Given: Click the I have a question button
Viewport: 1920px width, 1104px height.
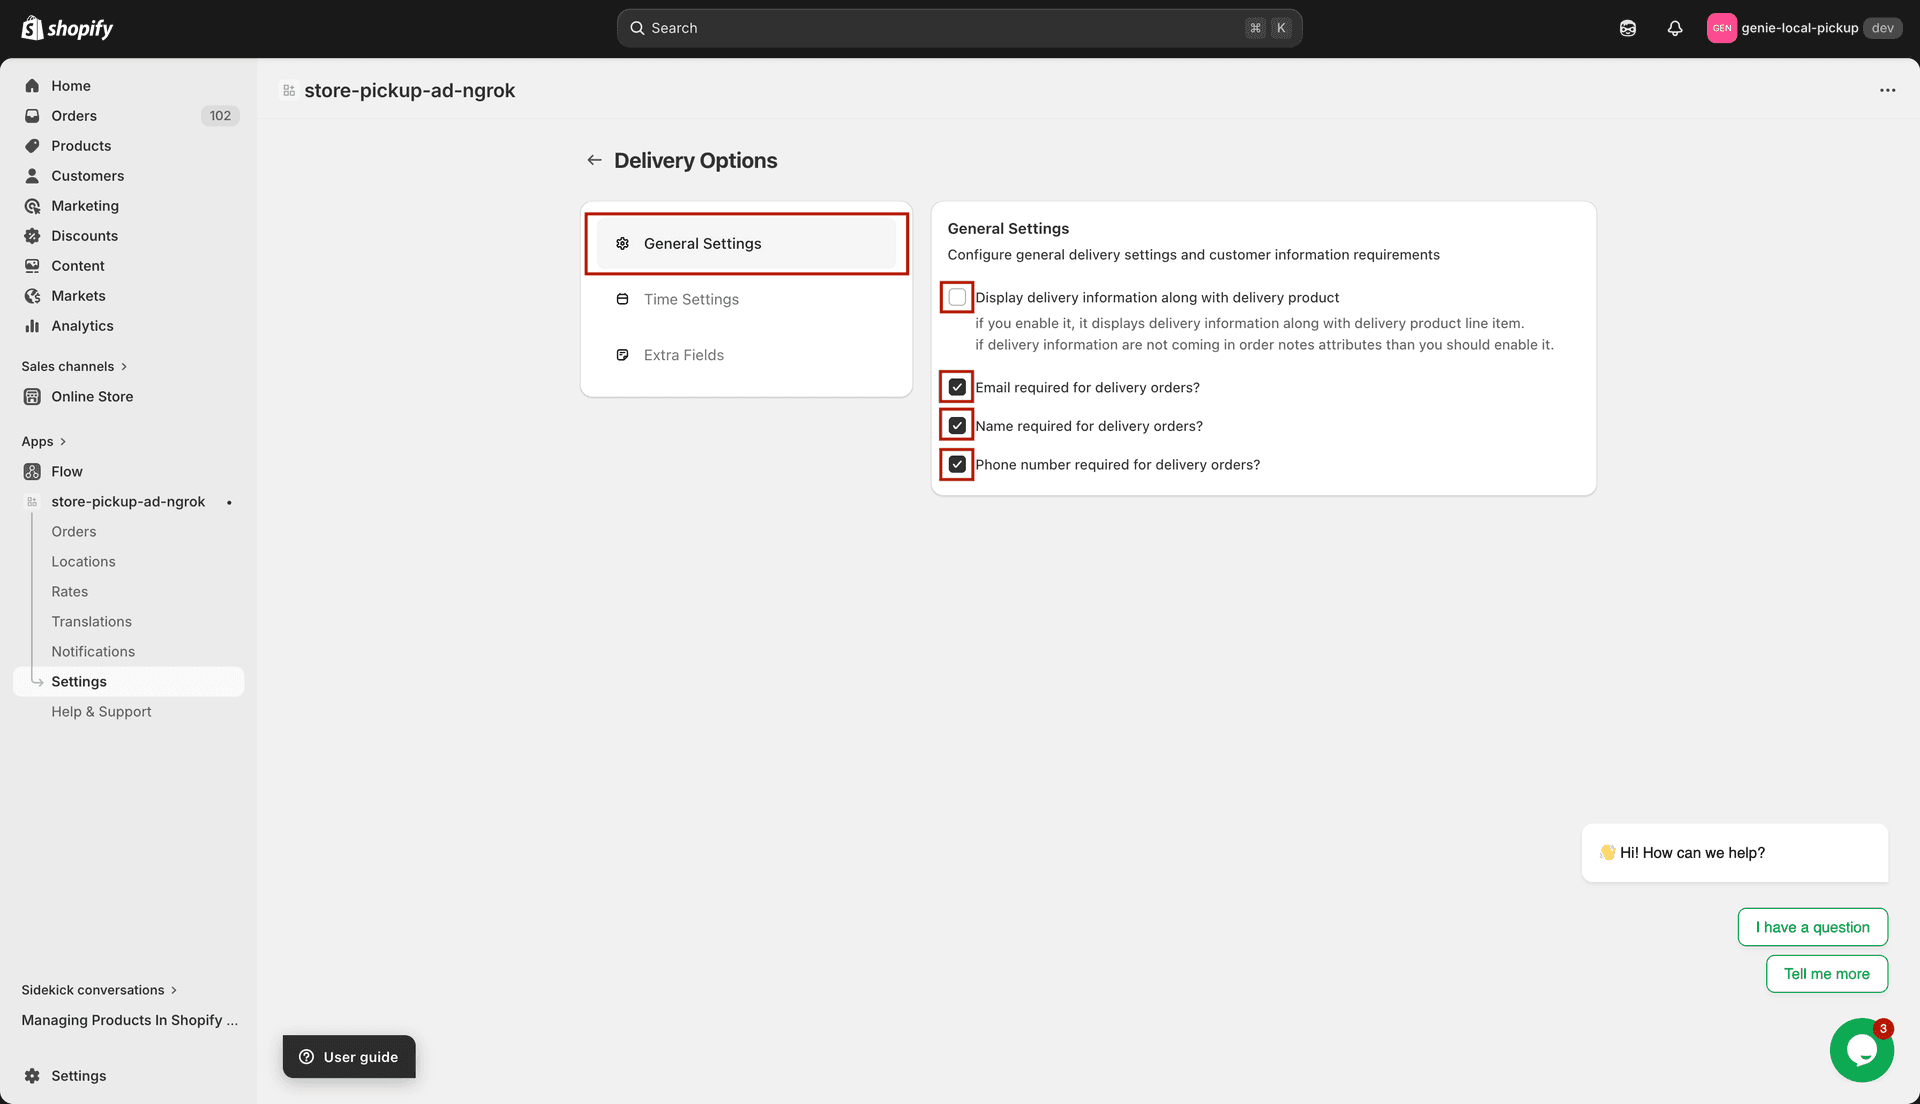Looking at the screenshot, I should pos(1812,927).
